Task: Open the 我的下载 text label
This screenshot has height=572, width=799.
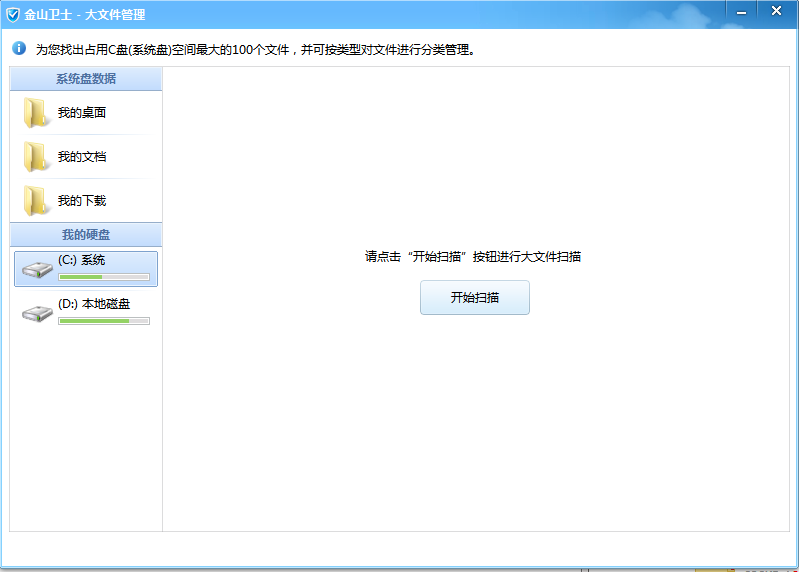Action: [82, 201]
